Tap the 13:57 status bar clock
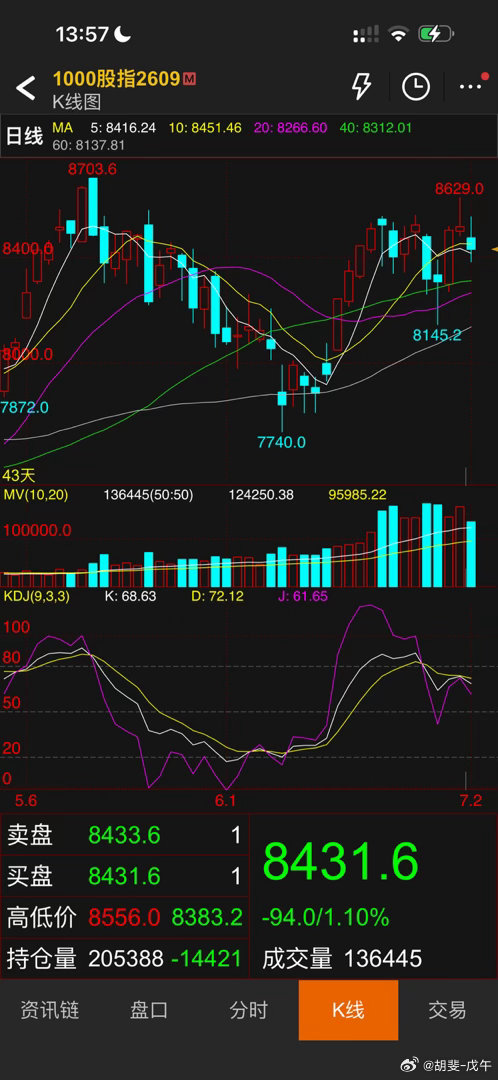 [x=82, y=34]
